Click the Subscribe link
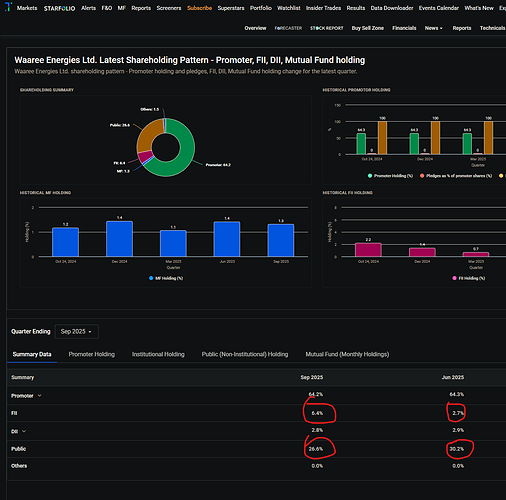Image resolution: width=506 pixels, height=500 pixels. click(x=199, y=8)
